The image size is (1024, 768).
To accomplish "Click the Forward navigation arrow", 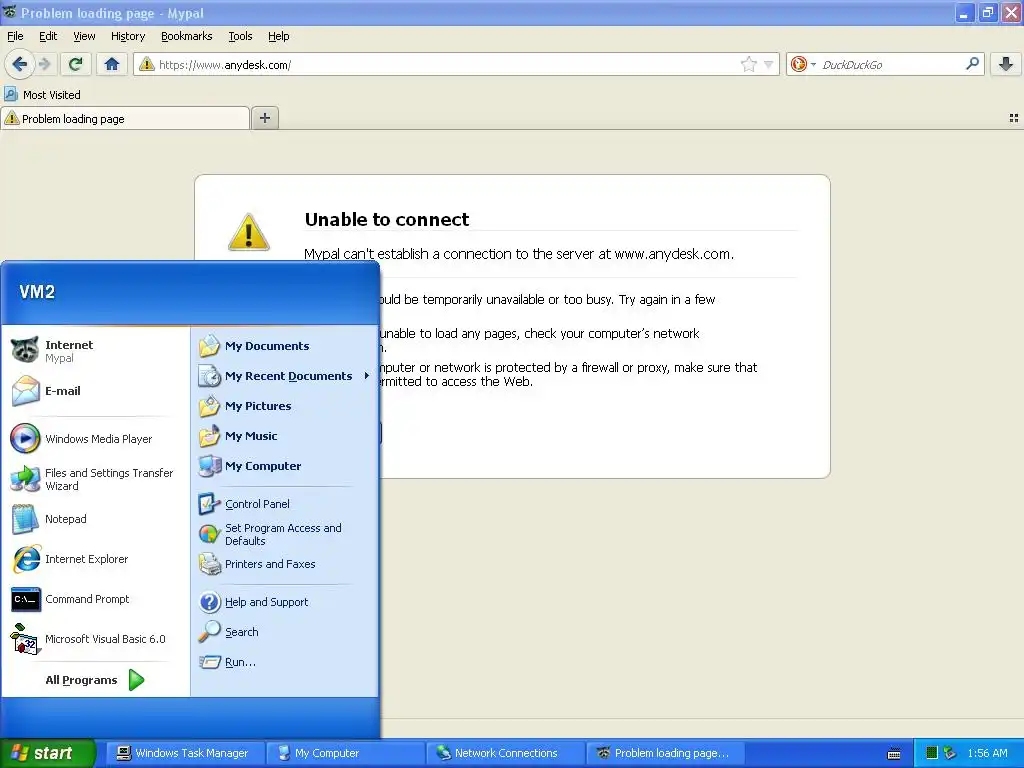I will click(x=44, y=64).
